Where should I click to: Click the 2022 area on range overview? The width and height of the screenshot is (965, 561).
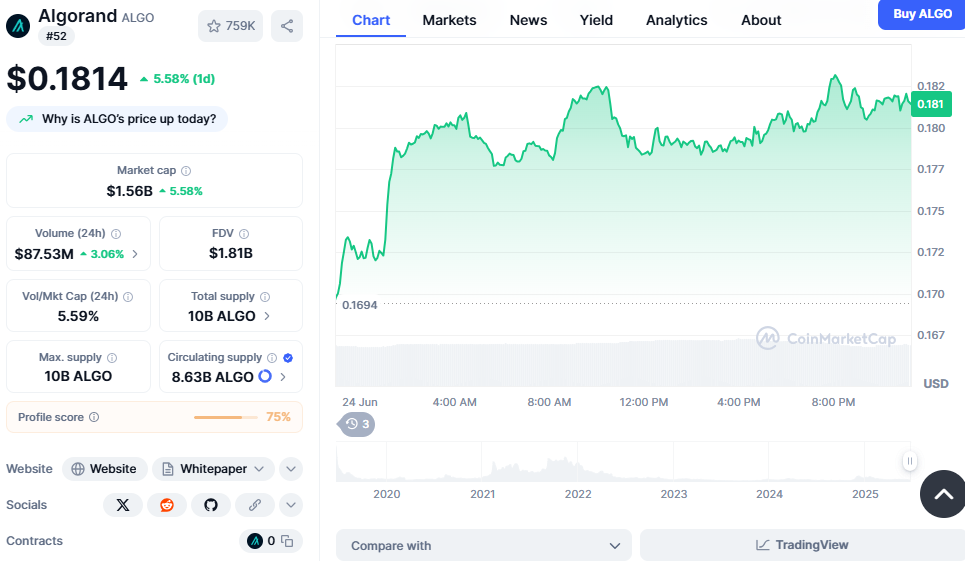(x=578, y=494)
